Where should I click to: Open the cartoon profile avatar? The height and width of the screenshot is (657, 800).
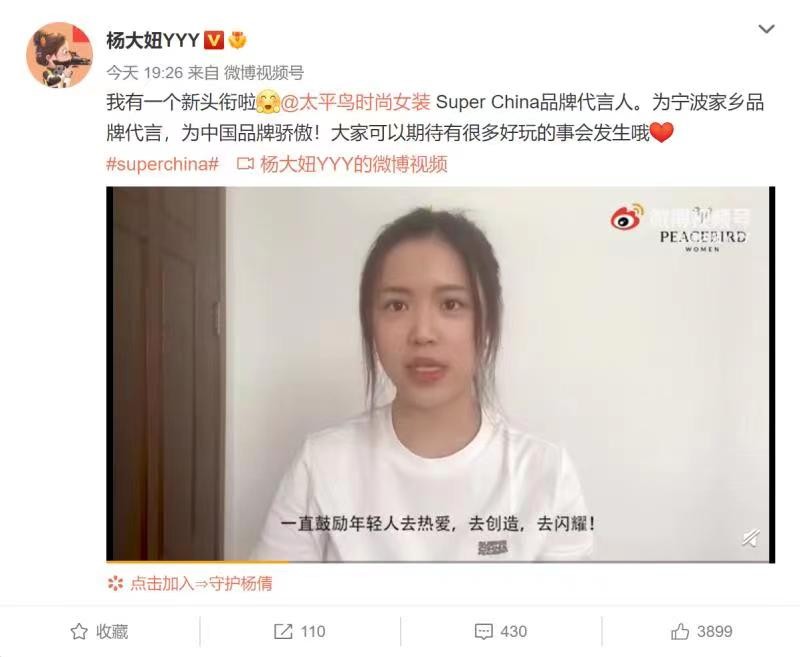click(x=59, y=55)
